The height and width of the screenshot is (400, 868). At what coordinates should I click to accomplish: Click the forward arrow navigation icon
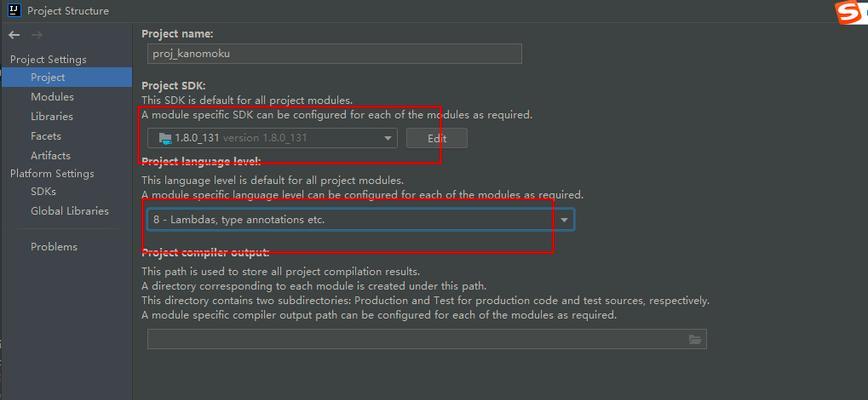[37, 35]
